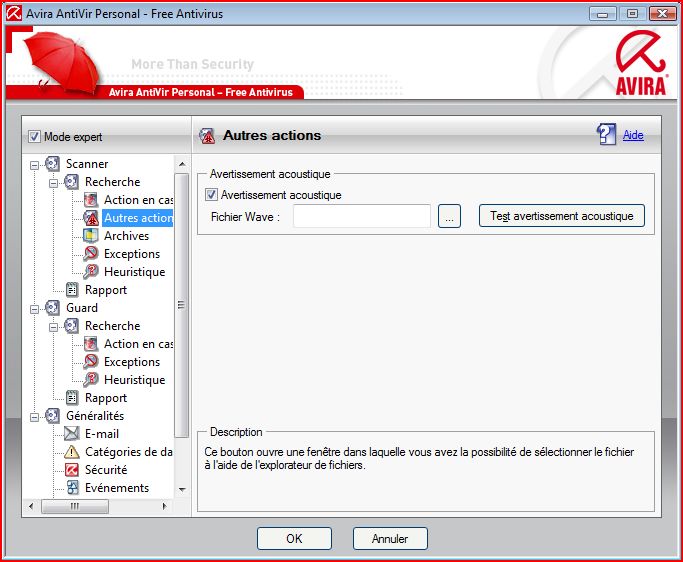Image resolution: width=683 pixels, height=562 pixels.
Task: Click the warning triangle Catégories icon
Action: click(x=71, y=452)
